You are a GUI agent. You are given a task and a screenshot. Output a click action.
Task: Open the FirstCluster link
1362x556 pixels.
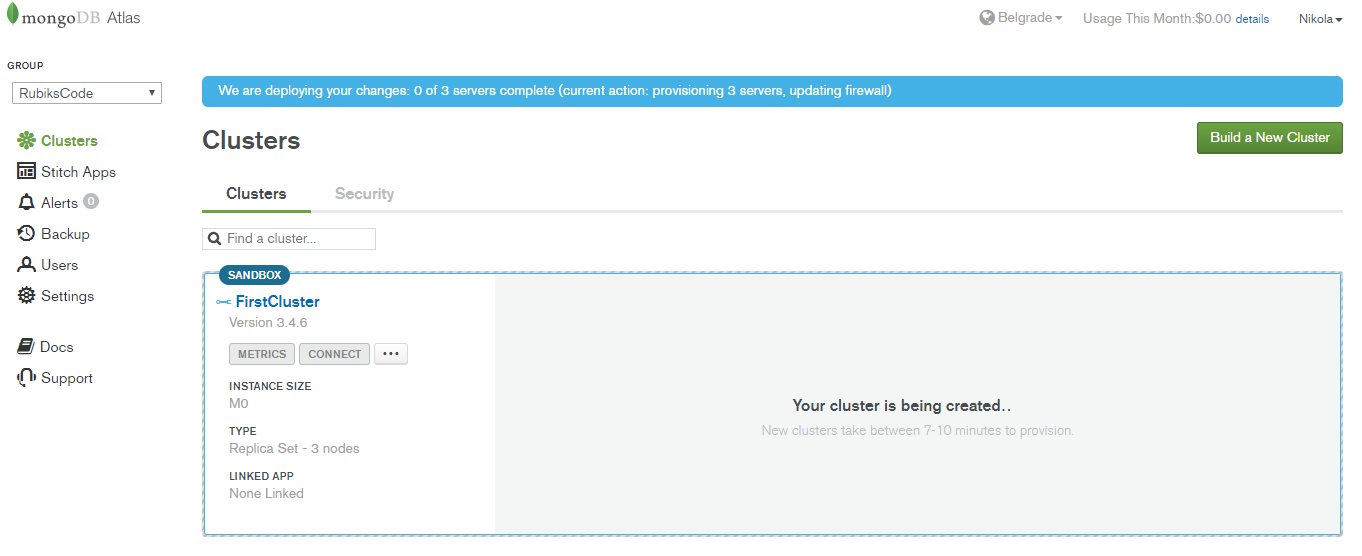coord(277,302)
